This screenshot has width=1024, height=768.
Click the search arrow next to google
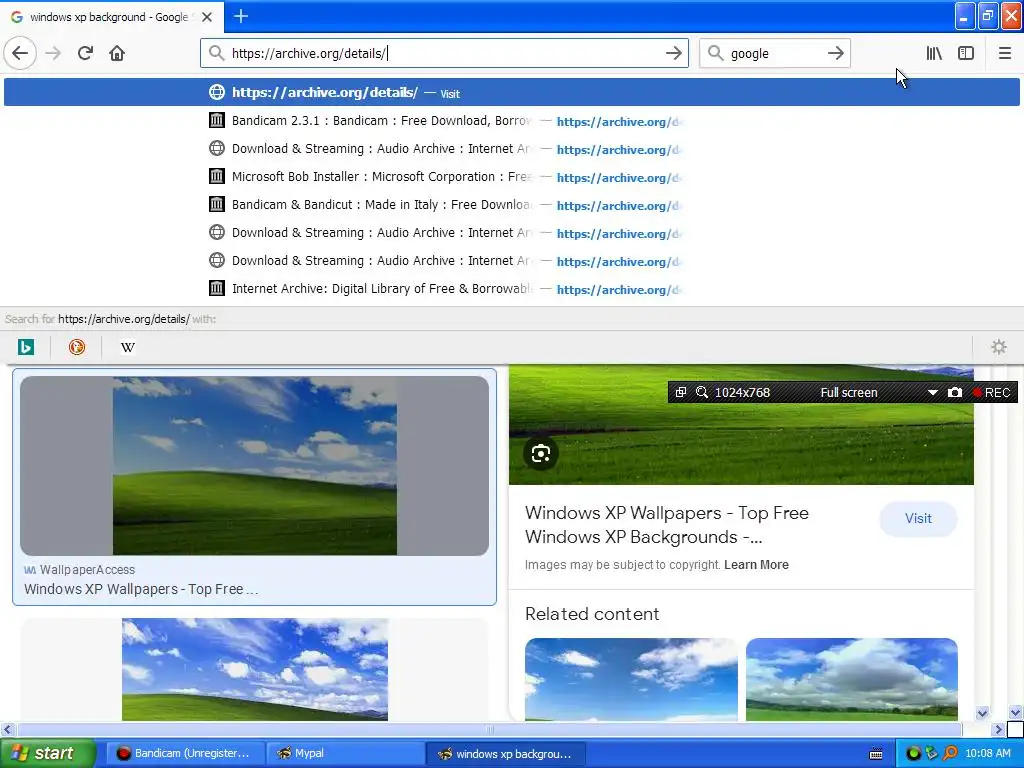(x=835, y=53)
